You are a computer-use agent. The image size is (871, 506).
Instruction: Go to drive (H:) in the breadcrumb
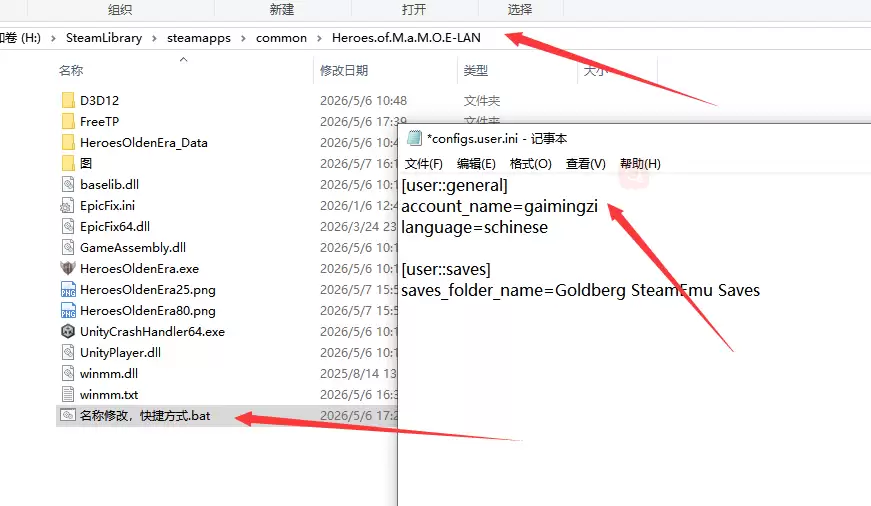(x=21, y=38)
